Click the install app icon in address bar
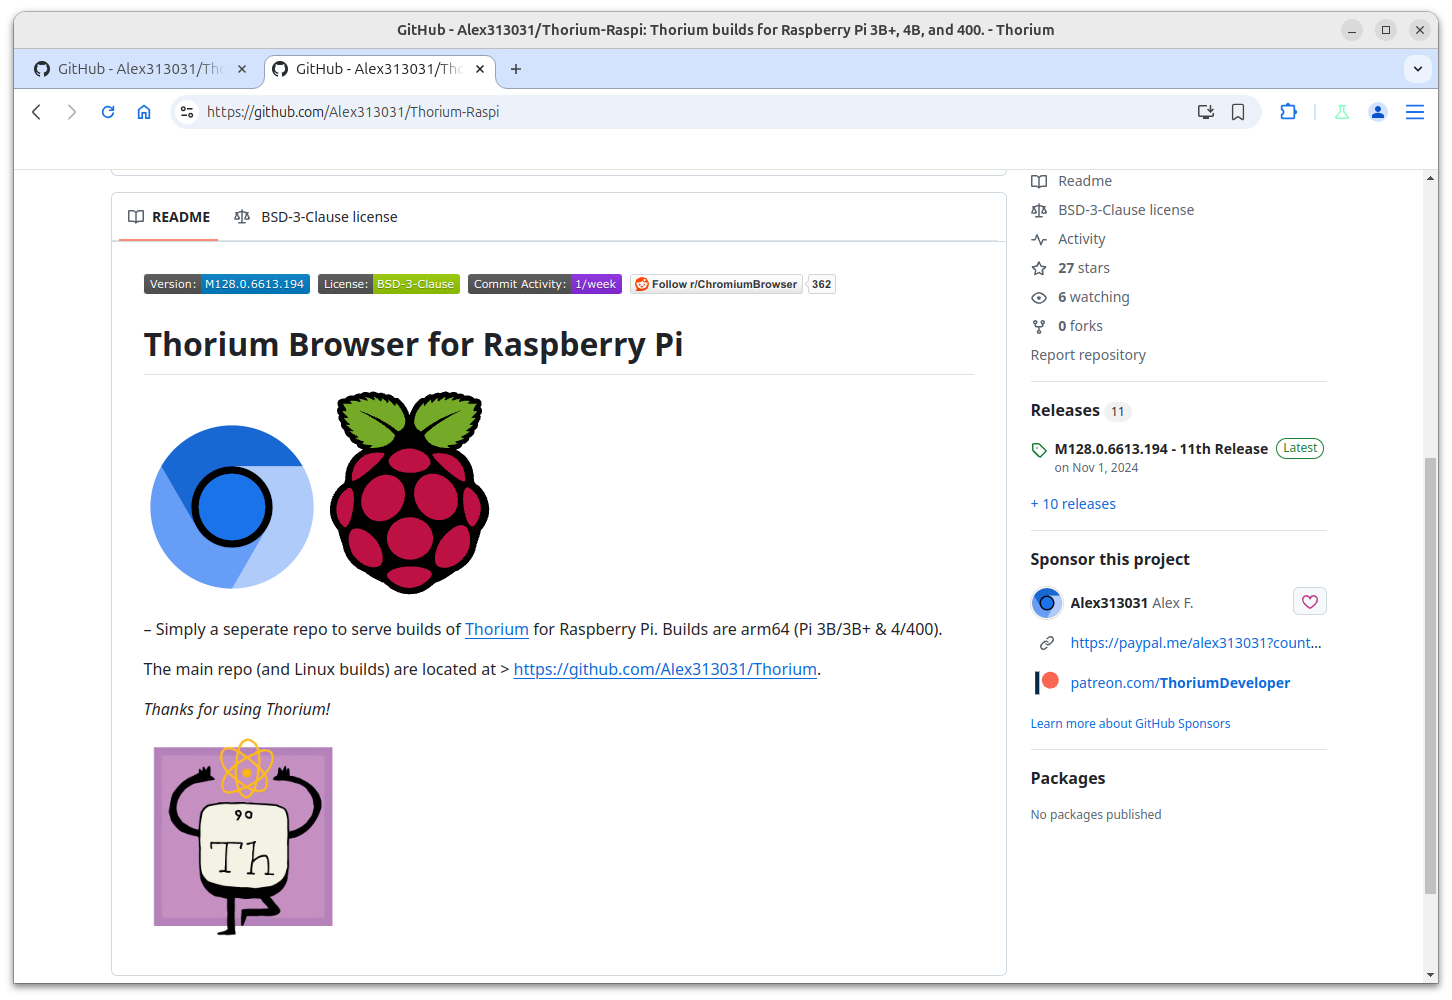 [1206, 112]
